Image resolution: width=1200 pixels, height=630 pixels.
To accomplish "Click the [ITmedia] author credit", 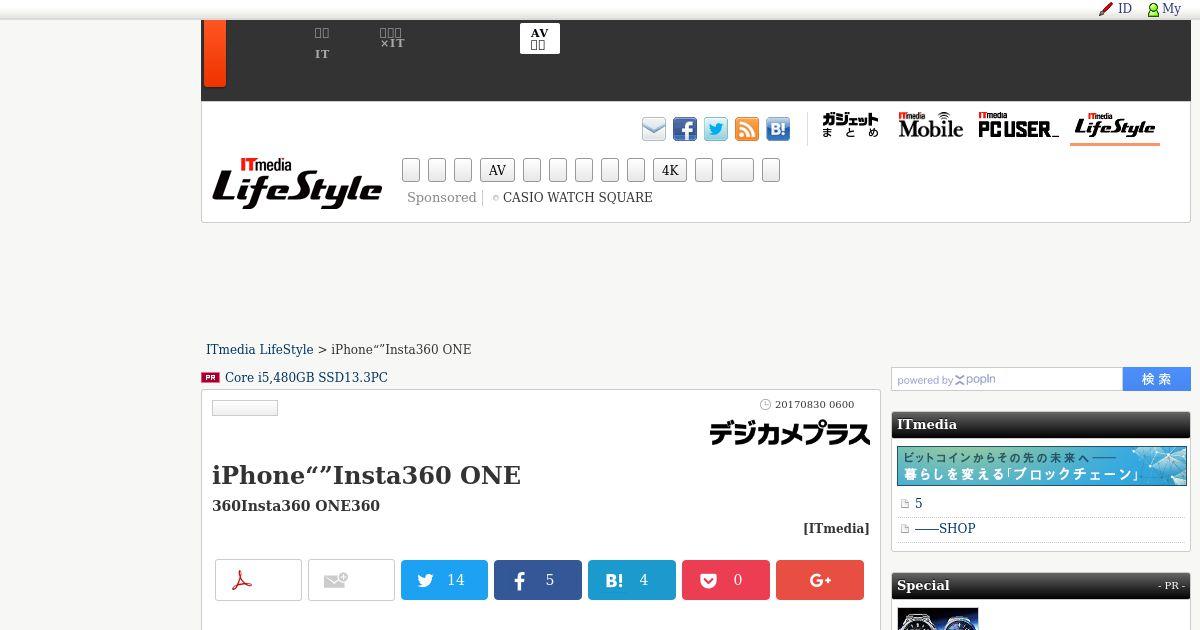I will coord(836,528).
